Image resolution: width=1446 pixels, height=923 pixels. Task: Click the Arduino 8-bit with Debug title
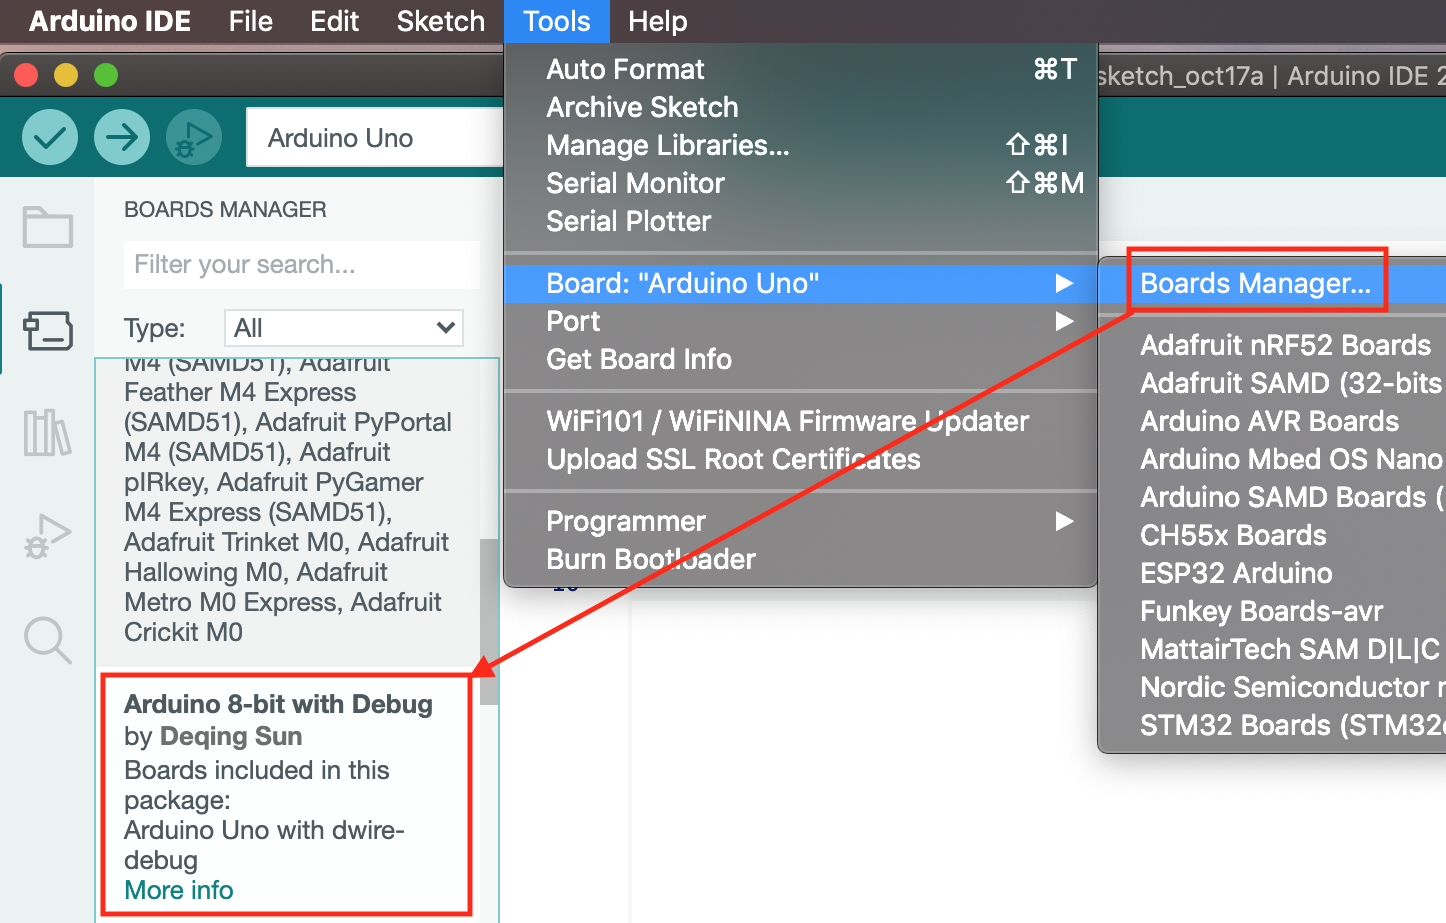pos(278,704)
